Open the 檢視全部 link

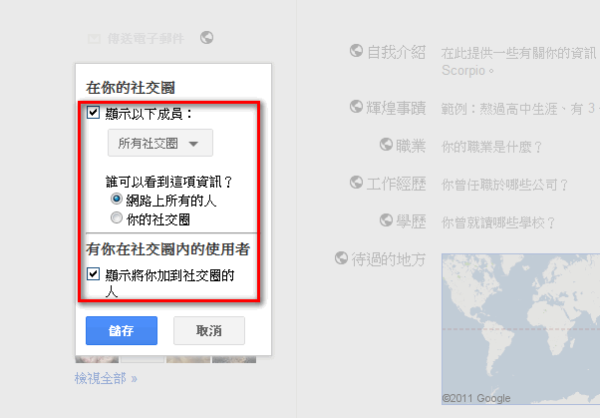pos(106,379)
